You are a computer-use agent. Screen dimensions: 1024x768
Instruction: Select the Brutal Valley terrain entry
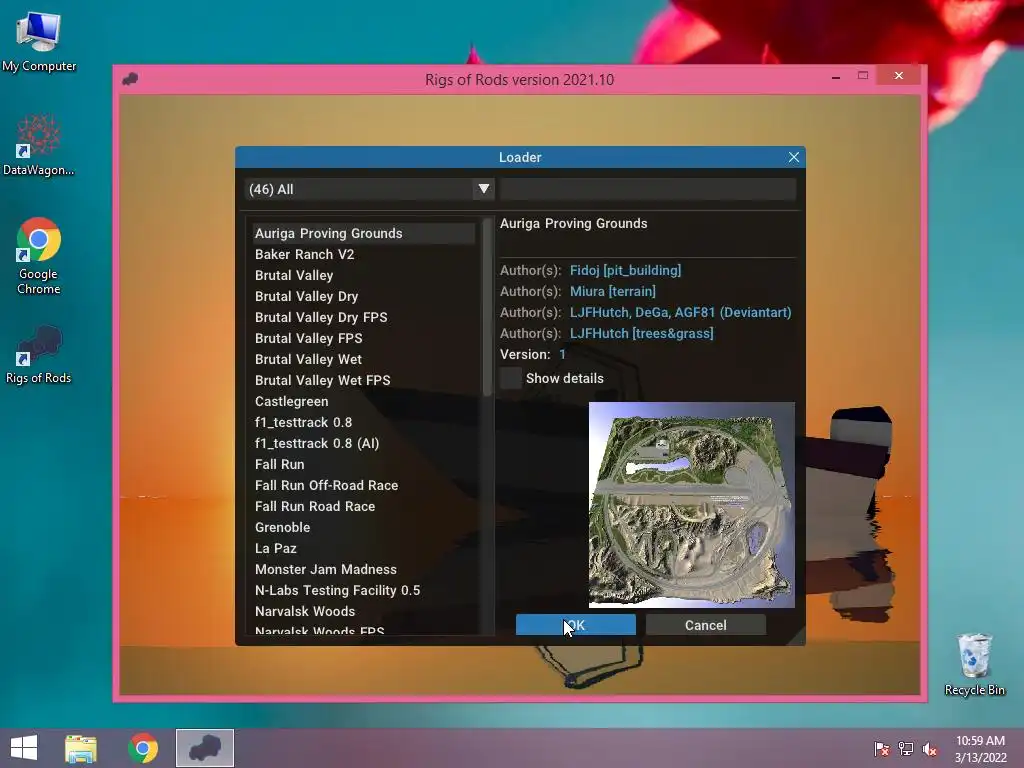[364, 275]
